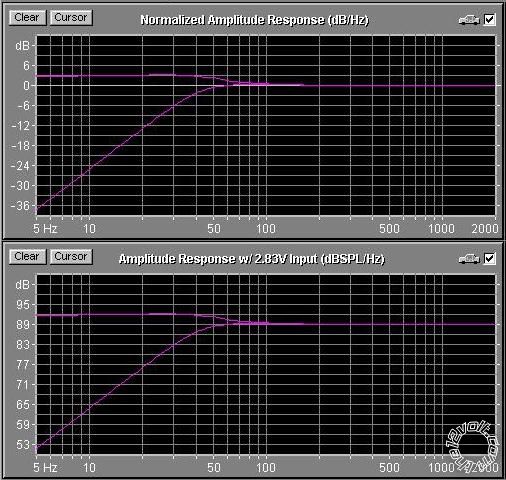The image size is (506, 480).
Task: Uncheck checkbox on 2.83V Input Amplitude panel
Action: (x=489, y=259)
